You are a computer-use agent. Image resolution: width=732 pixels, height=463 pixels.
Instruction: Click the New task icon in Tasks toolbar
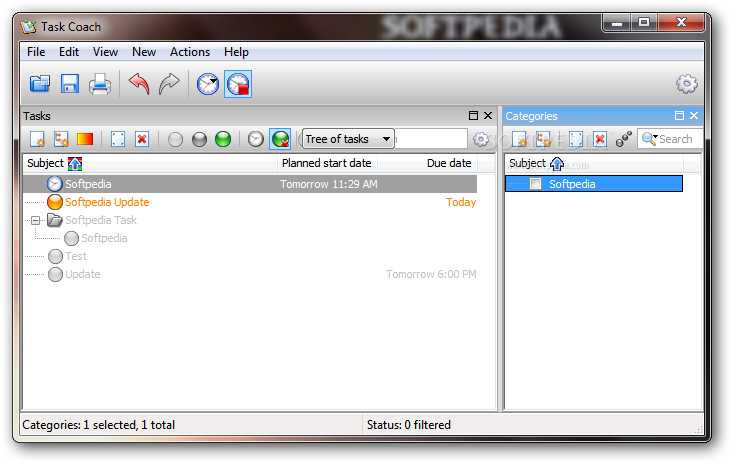[37, 139]
